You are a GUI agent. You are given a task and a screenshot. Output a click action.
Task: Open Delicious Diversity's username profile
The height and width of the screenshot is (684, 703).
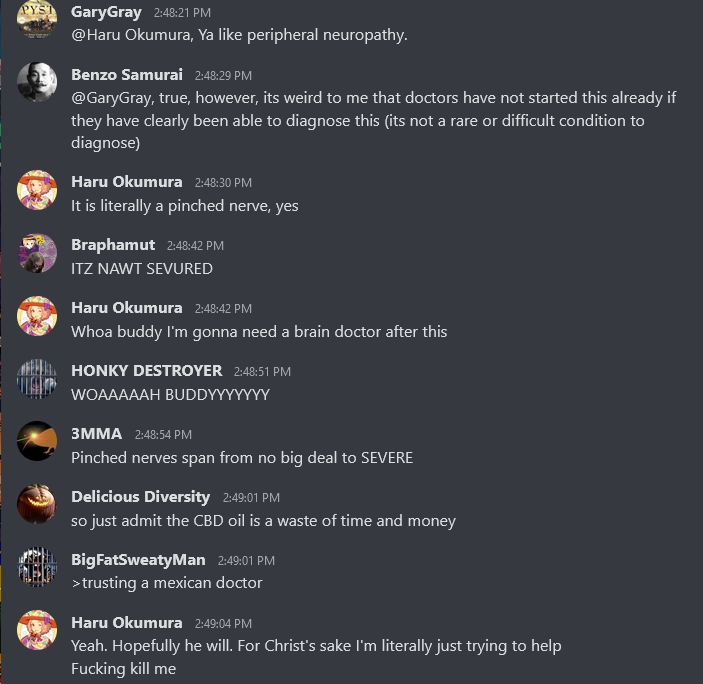pos(140,497)
